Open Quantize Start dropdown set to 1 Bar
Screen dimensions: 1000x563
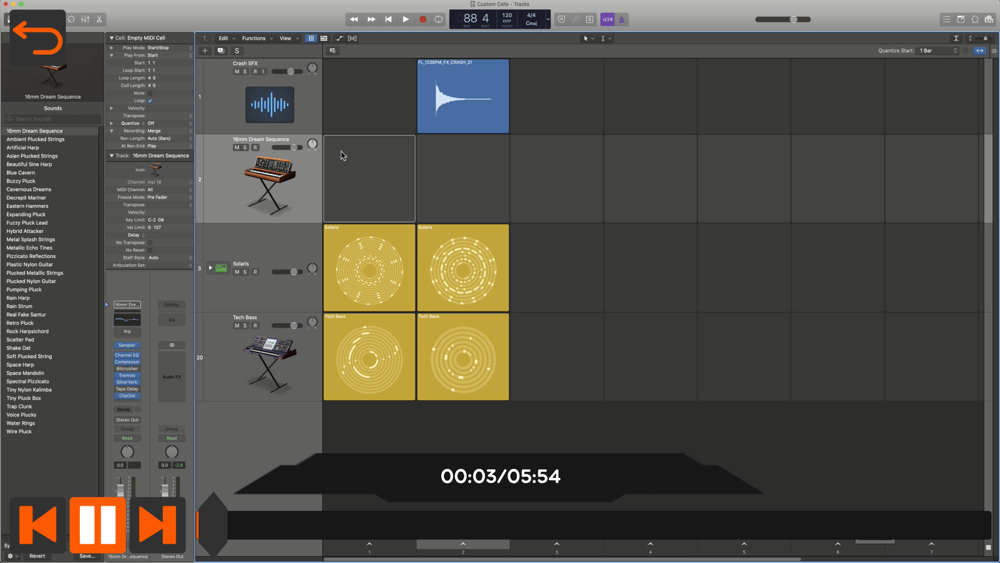(x=938, y=50)
